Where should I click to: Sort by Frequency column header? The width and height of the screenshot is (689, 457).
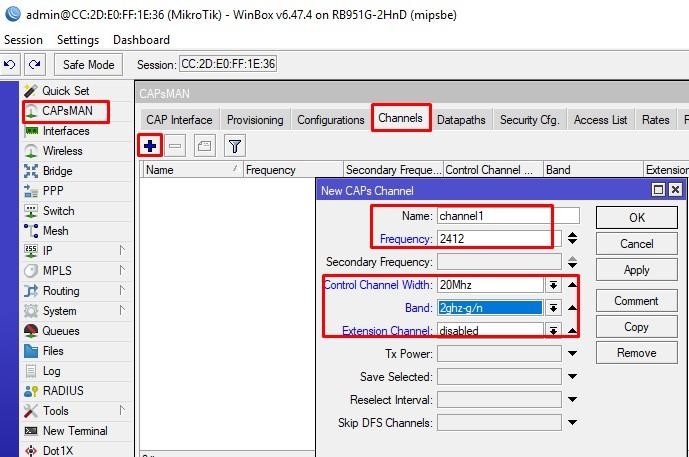[293, 170]
